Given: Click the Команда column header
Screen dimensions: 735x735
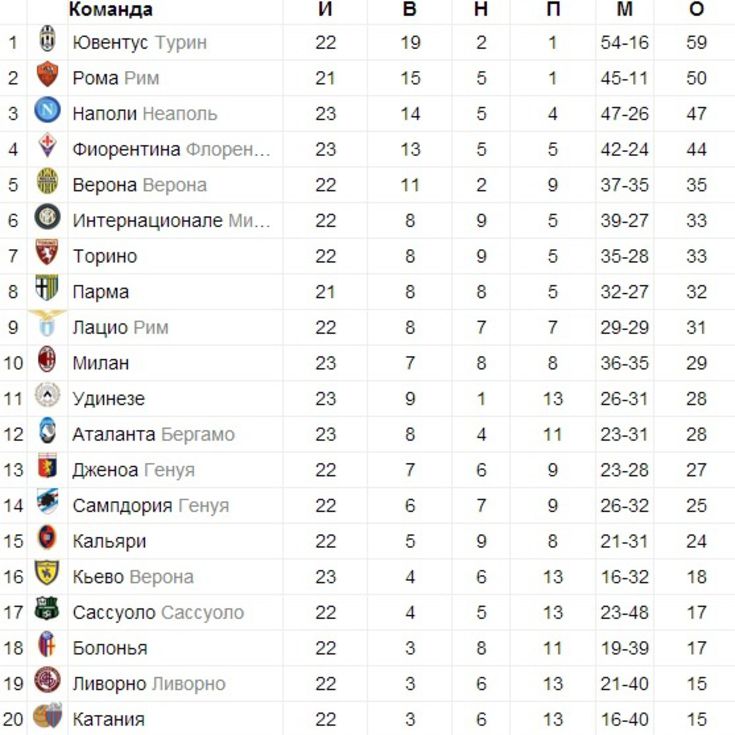Looking at the screenshot, I should 110,10.
